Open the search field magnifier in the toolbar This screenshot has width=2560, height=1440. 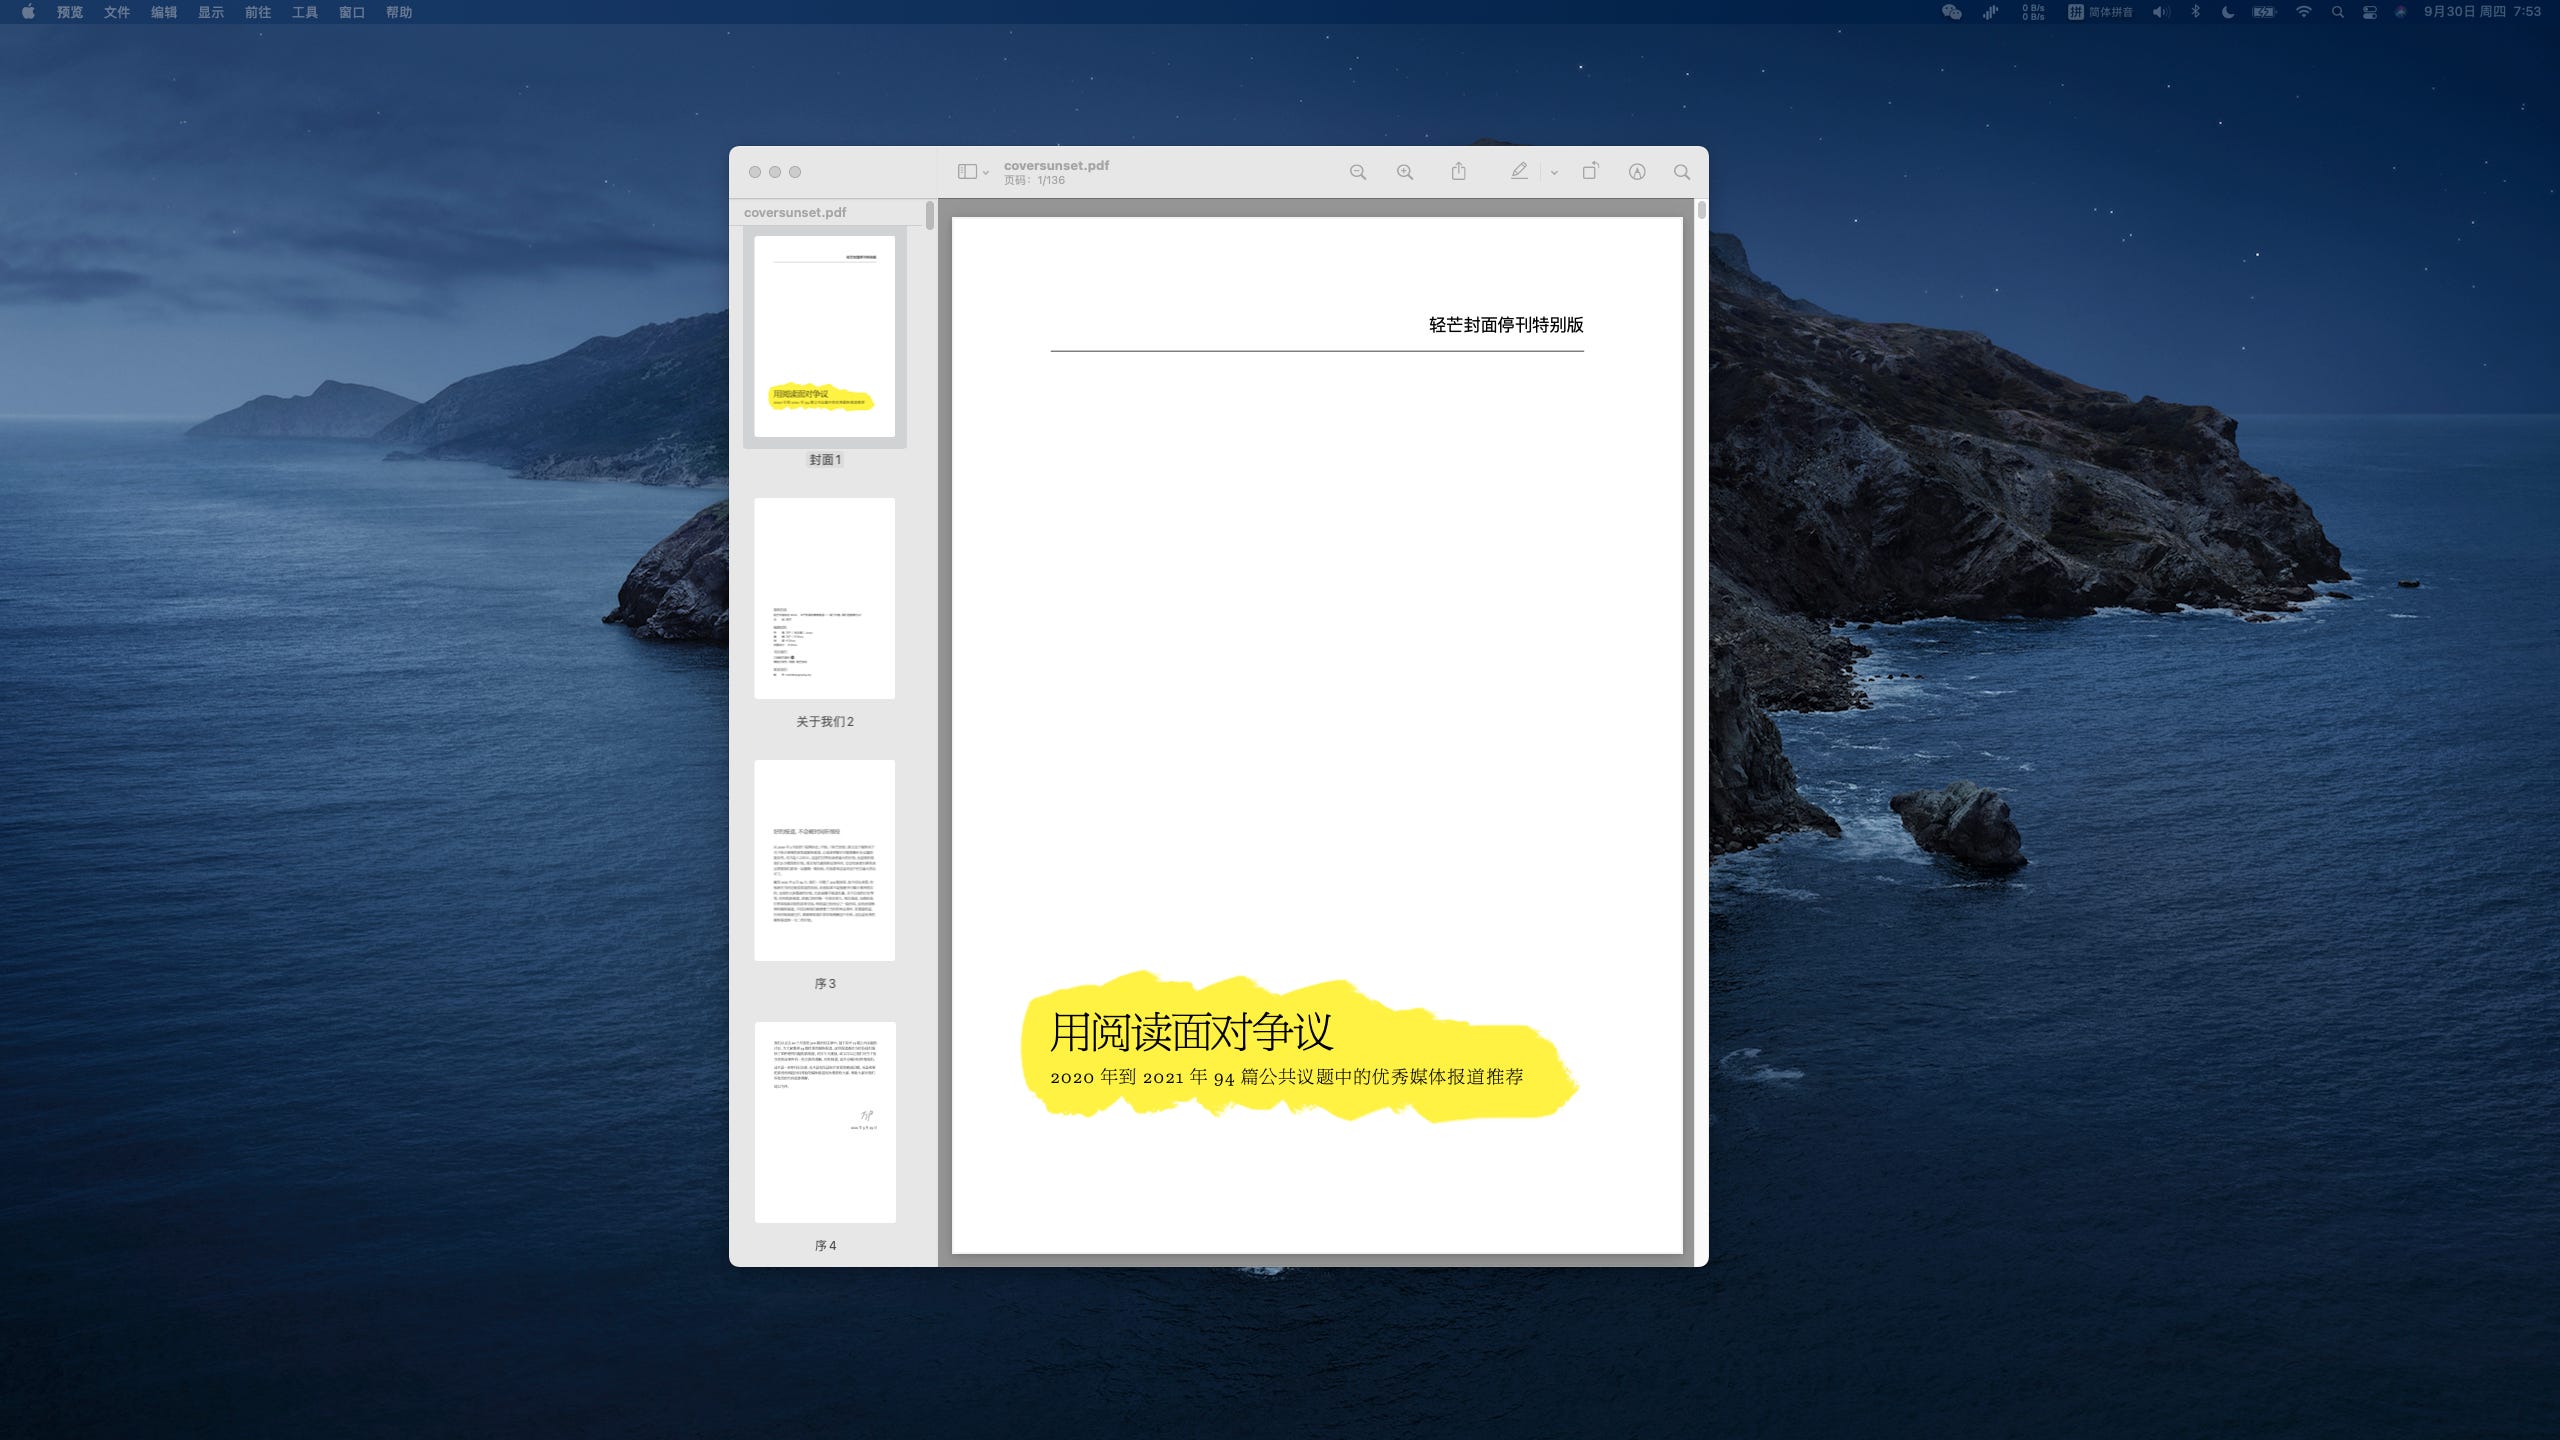pyautogui.click(x=1682, y=172)
